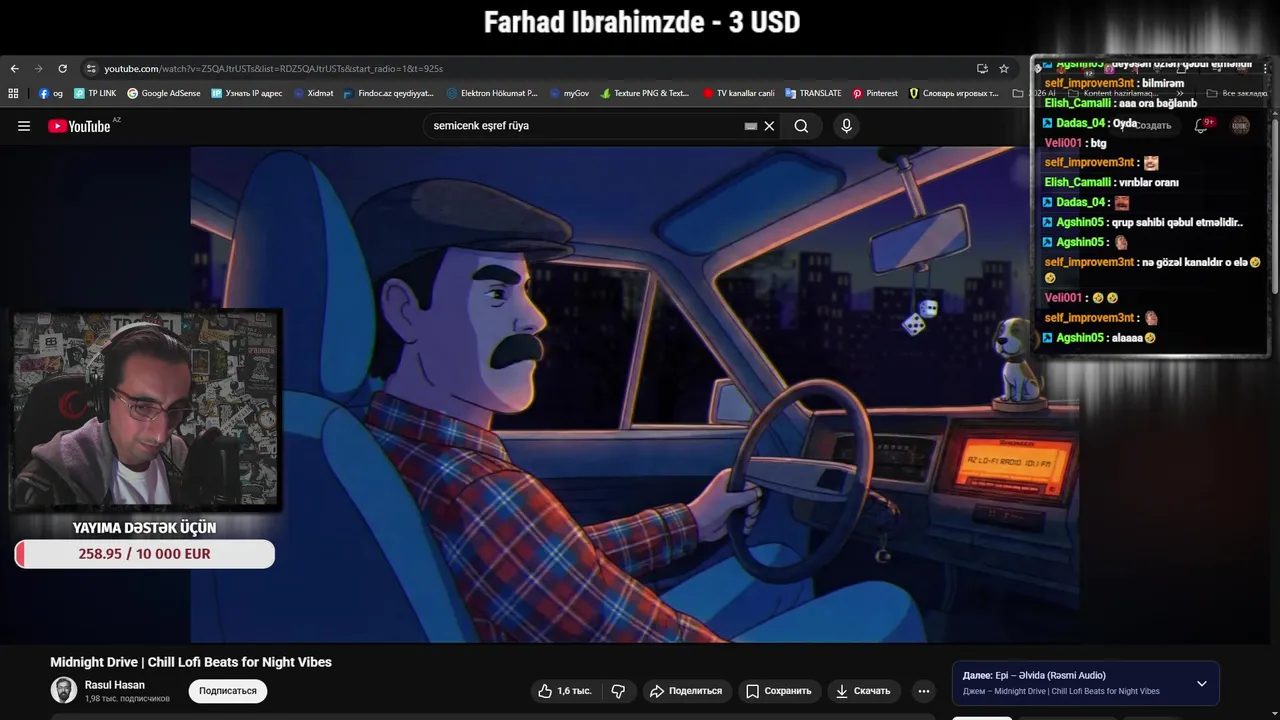Click the magnifier search button
1280x720 pixels.
pos(801,126)
